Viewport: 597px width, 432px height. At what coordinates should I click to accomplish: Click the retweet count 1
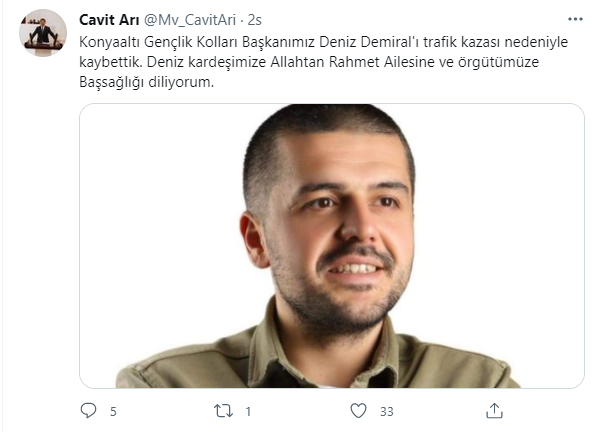click(x=248, y=411)
